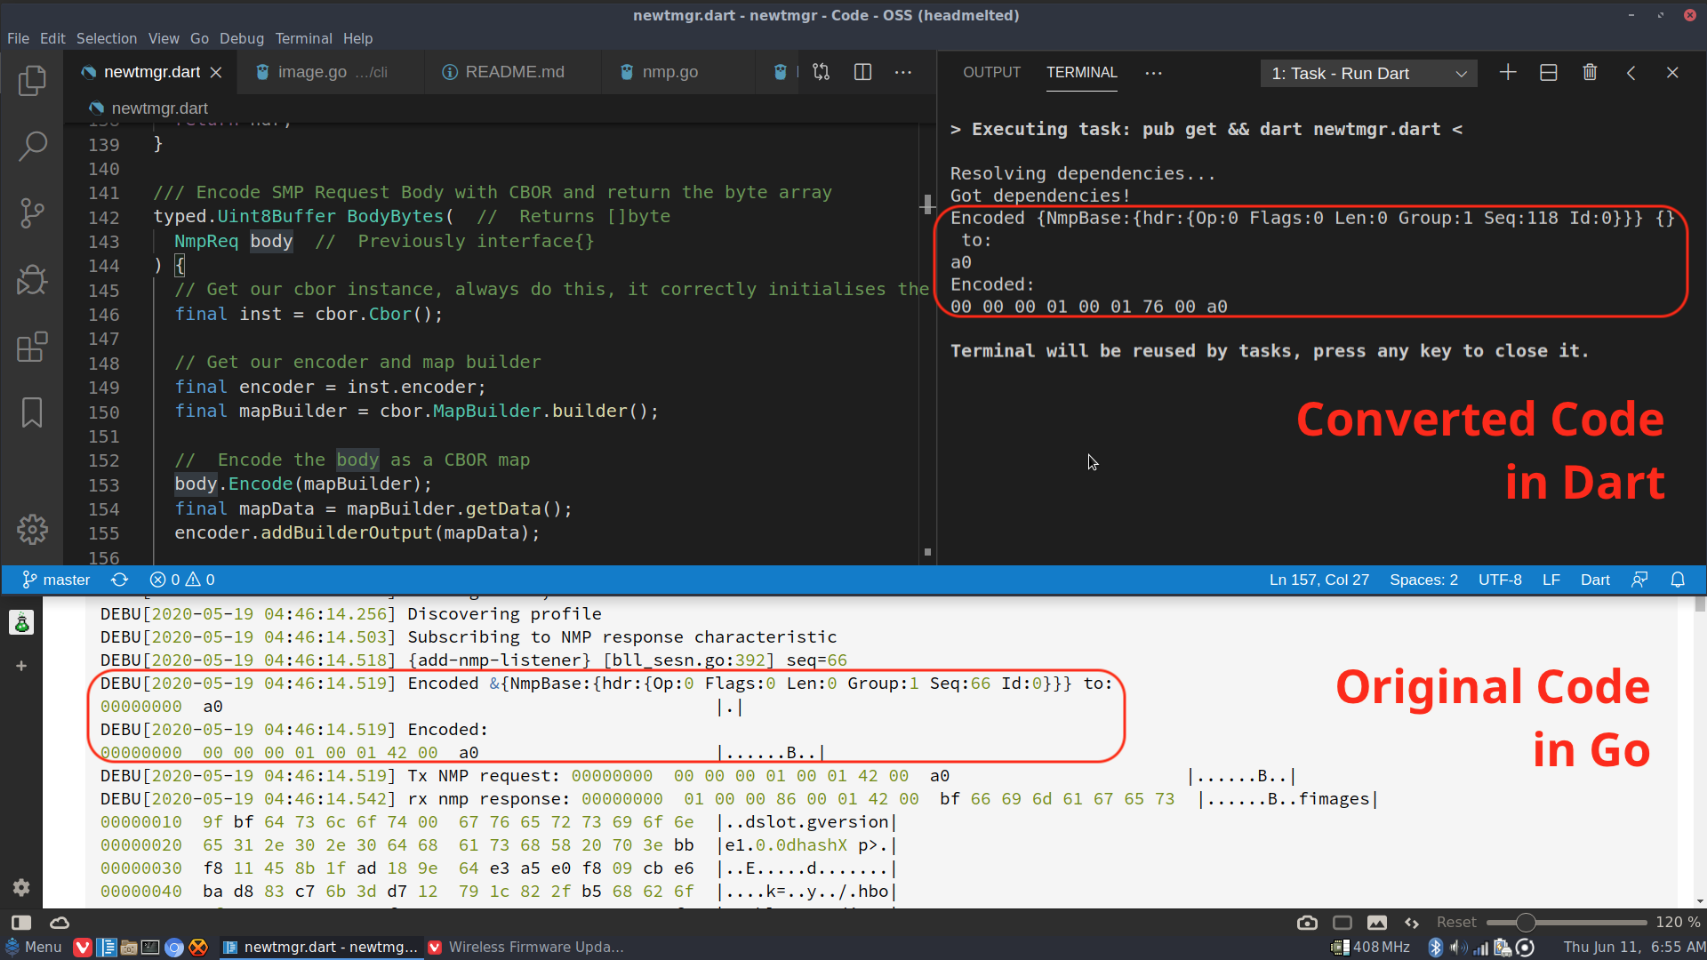Open the Source Control view

coord(32,212)
